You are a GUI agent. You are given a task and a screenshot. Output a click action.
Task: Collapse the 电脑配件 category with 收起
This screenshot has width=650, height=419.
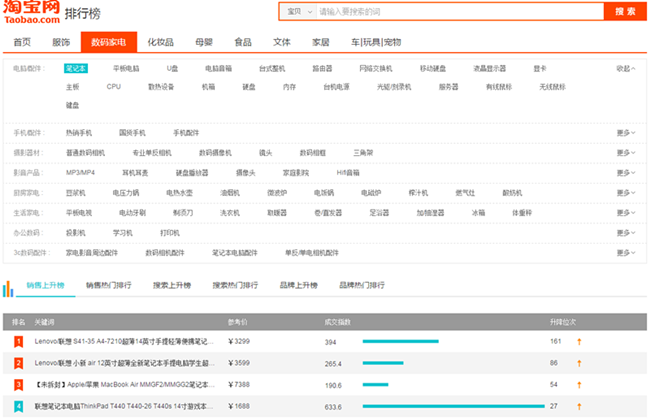point(626,68)
